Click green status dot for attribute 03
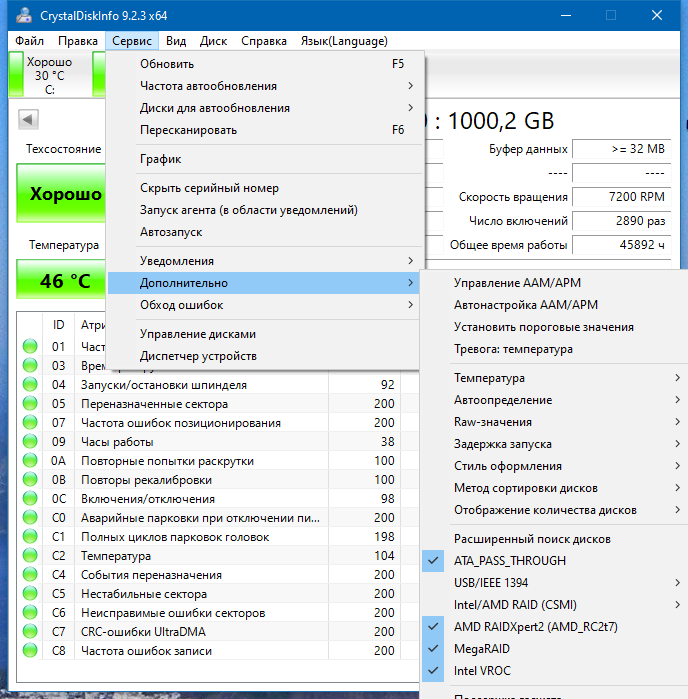This screenshot has height=699, width=688. 30,366
